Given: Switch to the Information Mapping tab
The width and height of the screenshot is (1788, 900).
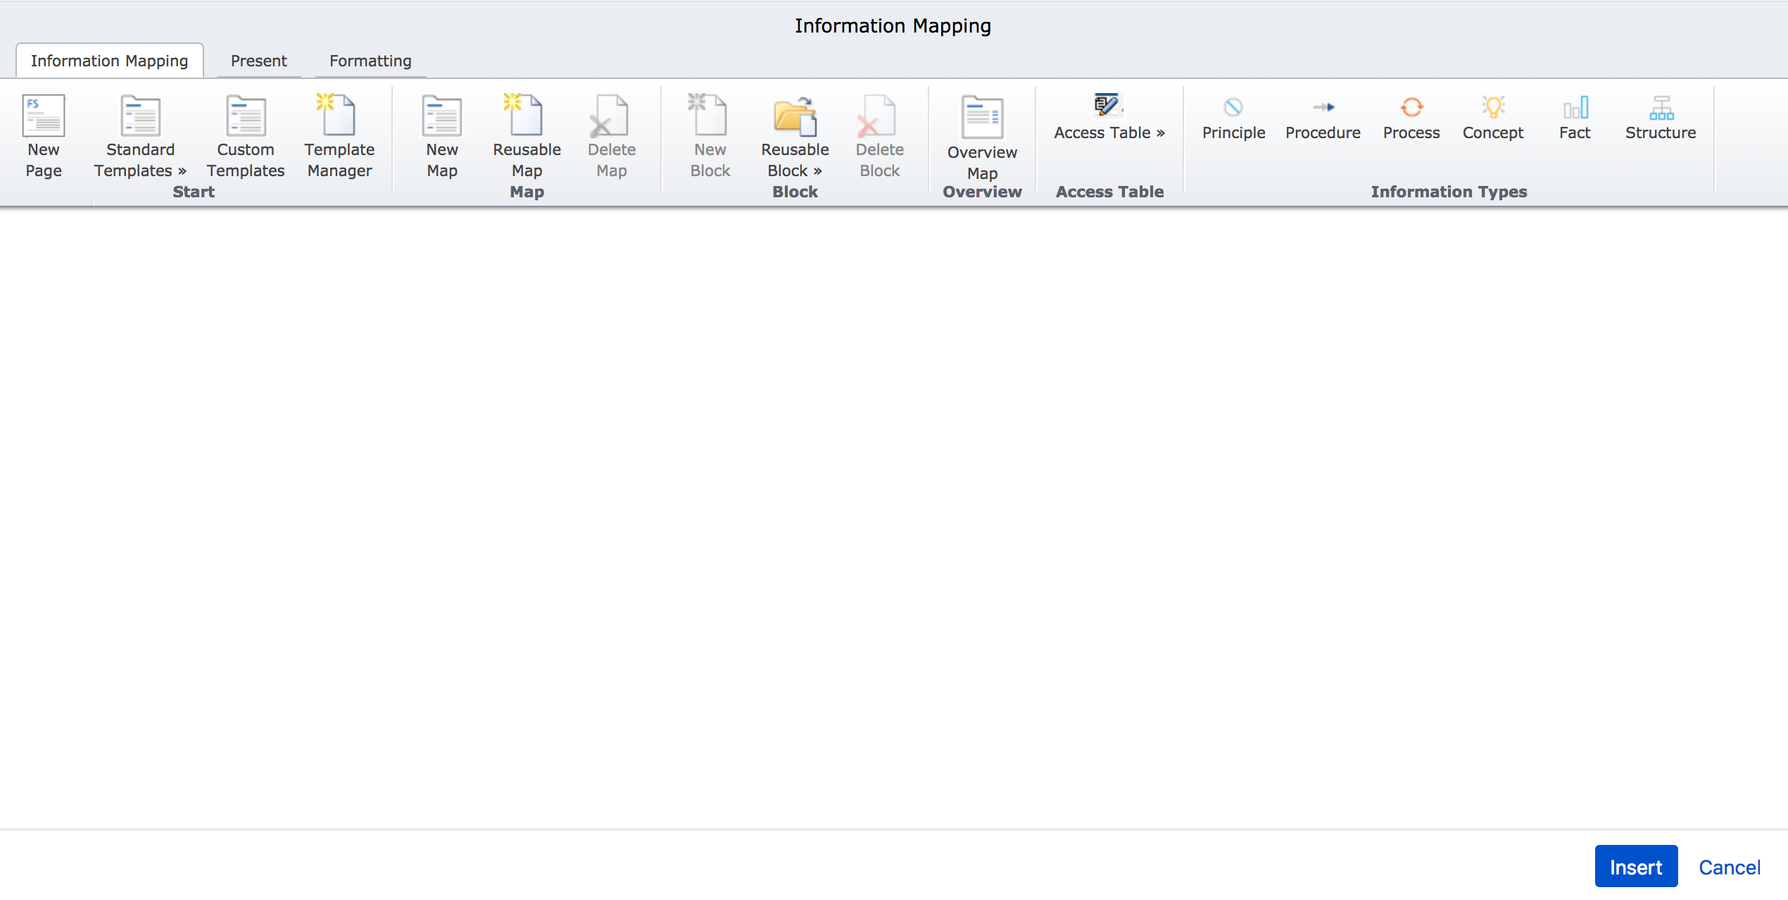Looking at the screenshot, I should point(109,61).
